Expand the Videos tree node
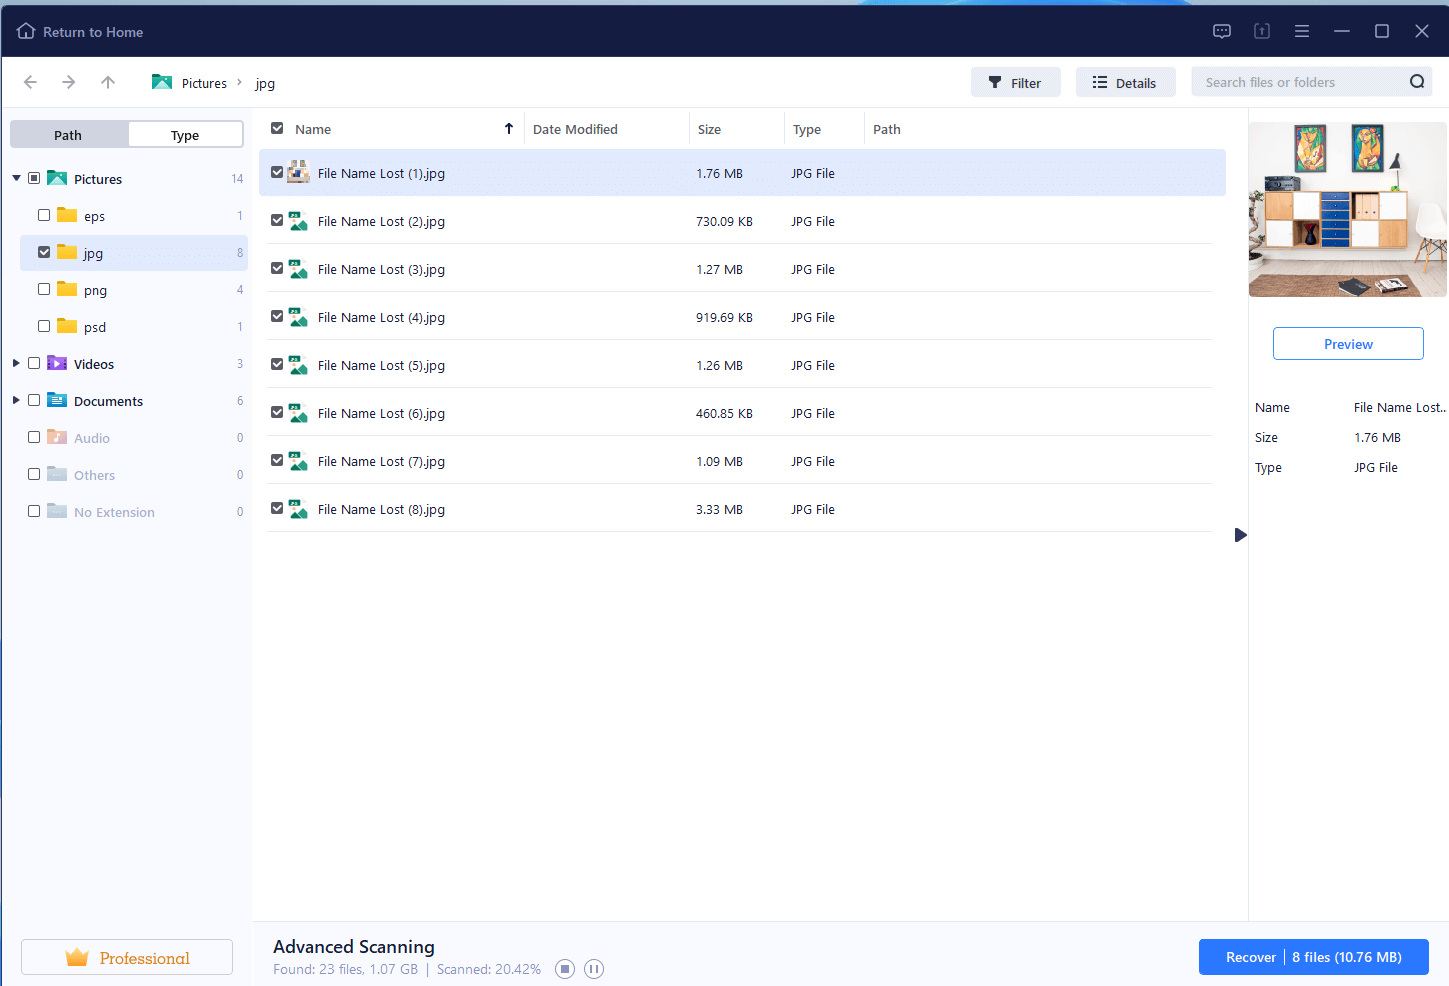The image size is (1449, 986). [x=16, y=364]
